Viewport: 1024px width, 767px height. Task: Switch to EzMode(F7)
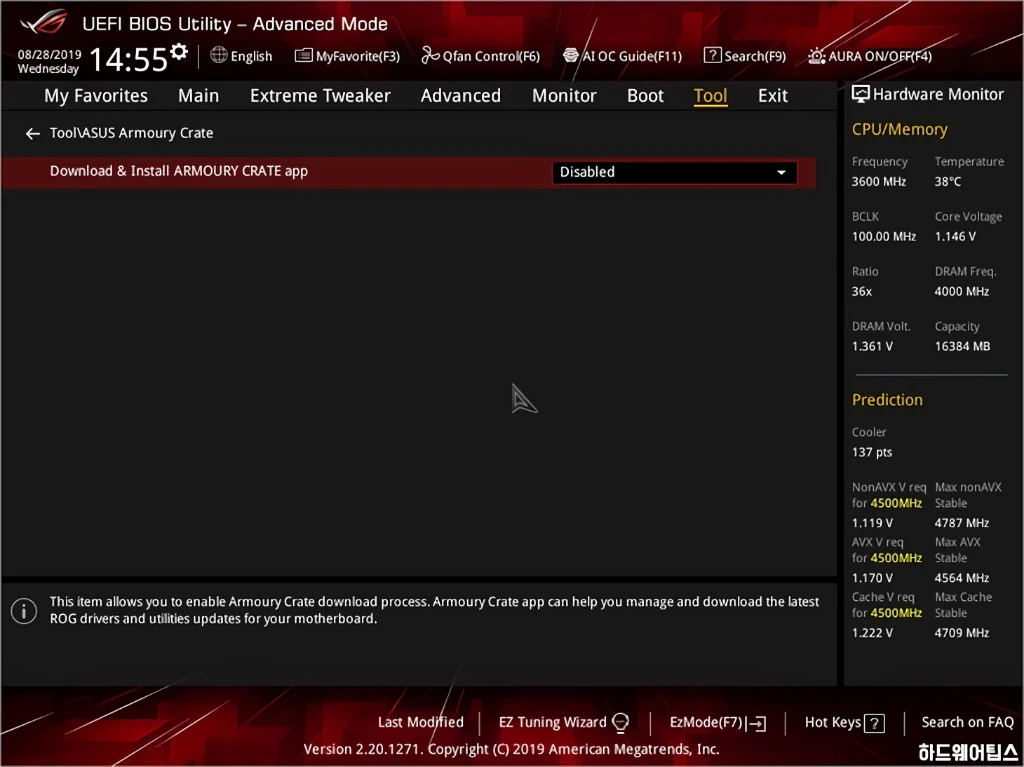coord(718,723)
